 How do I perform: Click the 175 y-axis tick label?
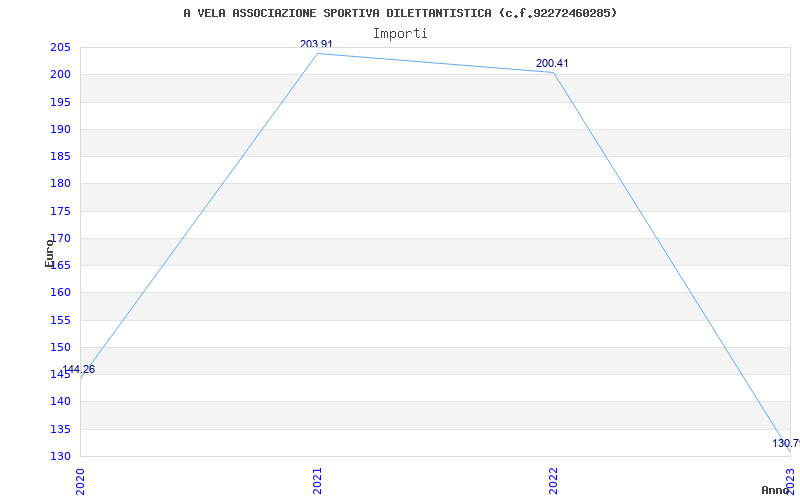[x=60, y=212]
